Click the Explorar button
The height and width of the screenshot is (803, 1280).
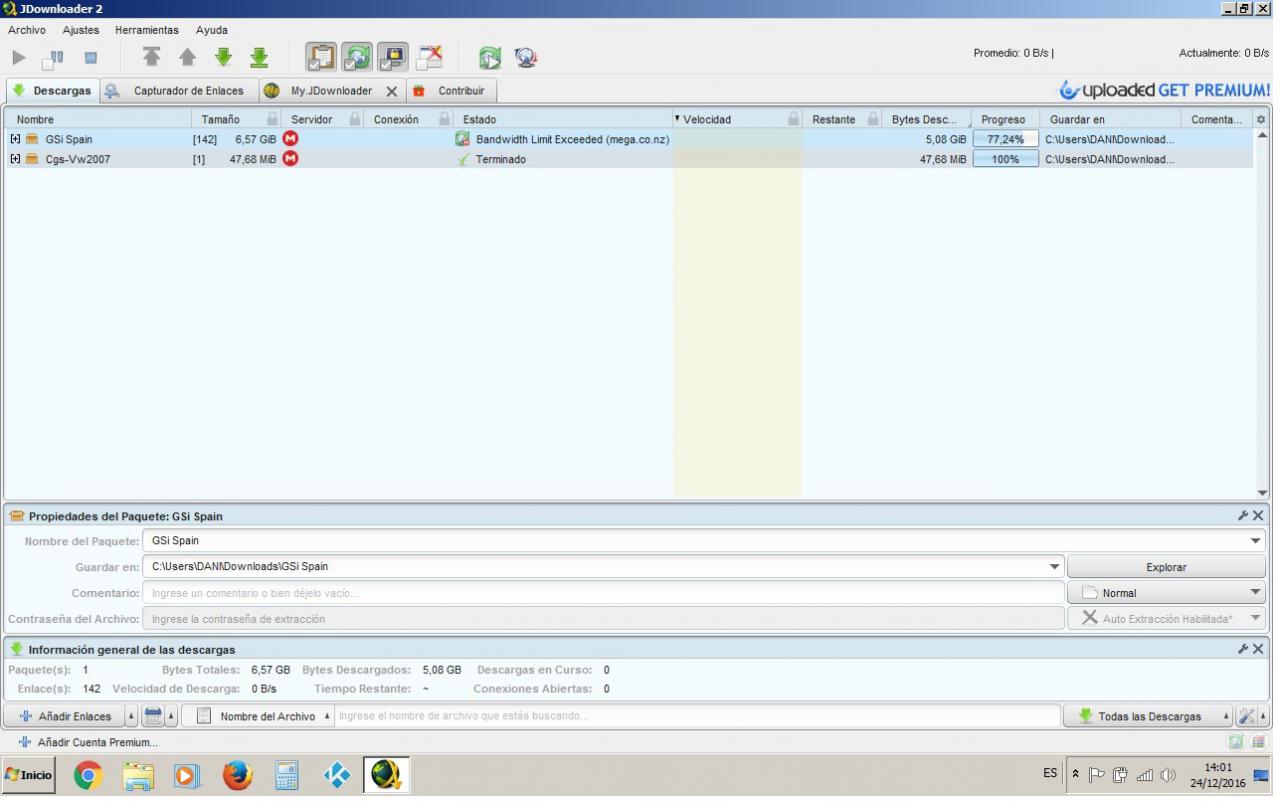click(1165, 567)
